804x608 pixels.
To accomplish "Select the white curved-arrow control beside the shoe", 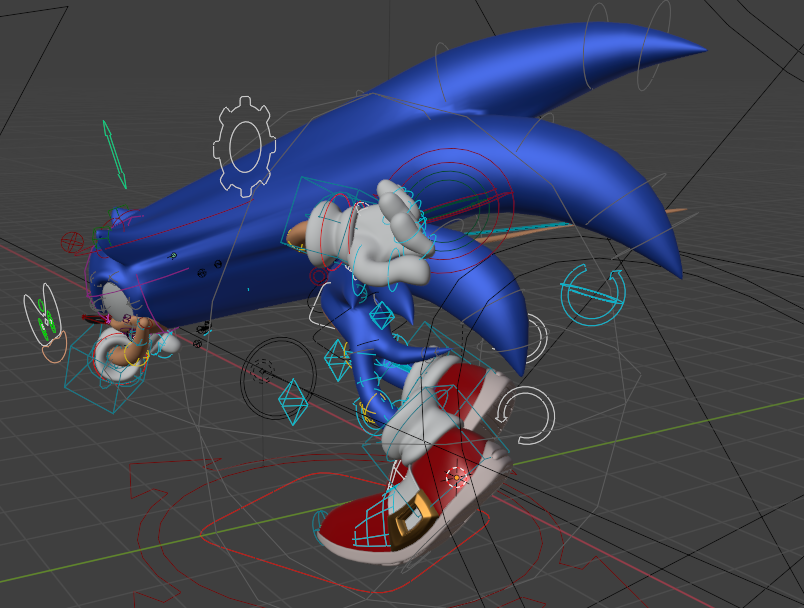I will pyautogui.click(x=526, y=416).
